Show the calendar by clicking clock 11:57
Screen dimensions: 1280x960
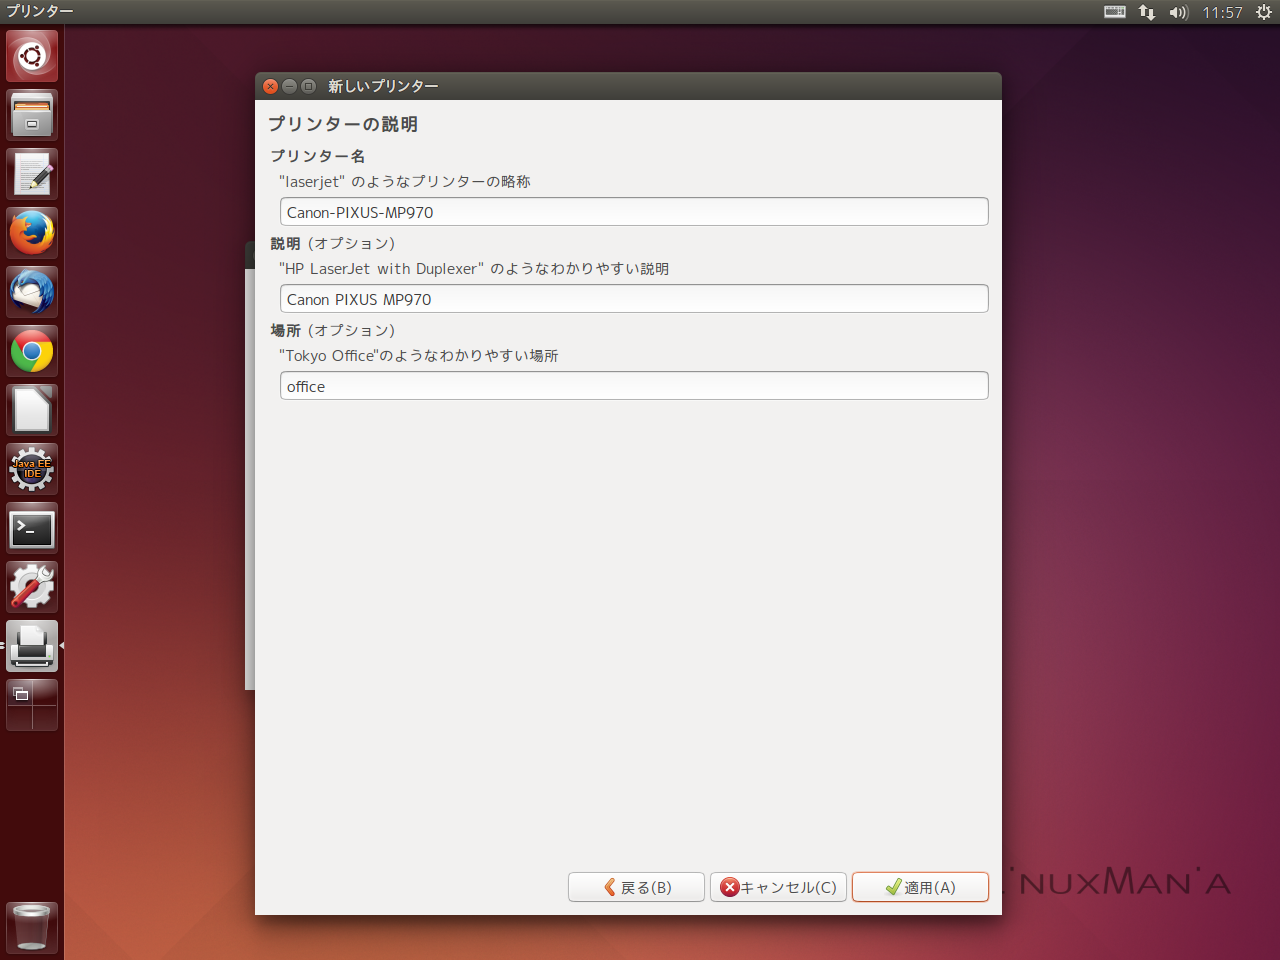(x=1222, y=12)
